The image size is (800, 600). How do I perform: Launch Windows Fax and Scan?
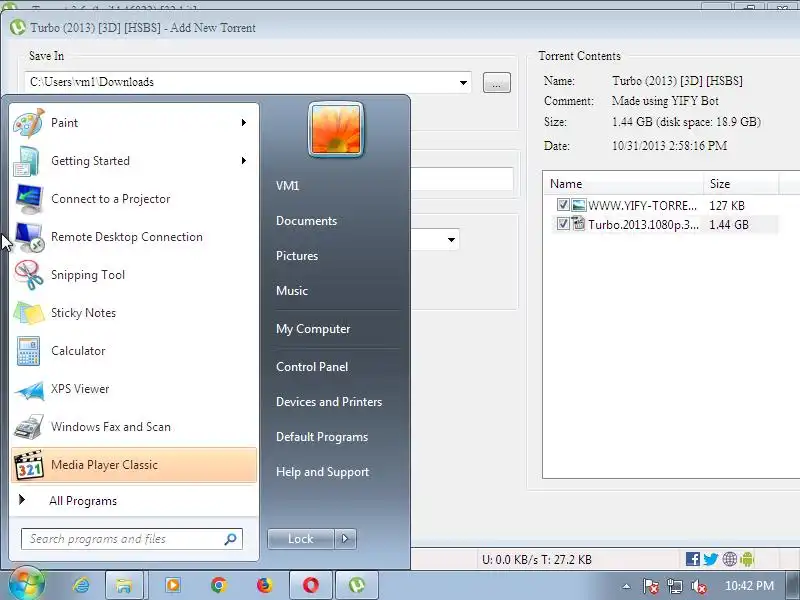coord(134,427)
